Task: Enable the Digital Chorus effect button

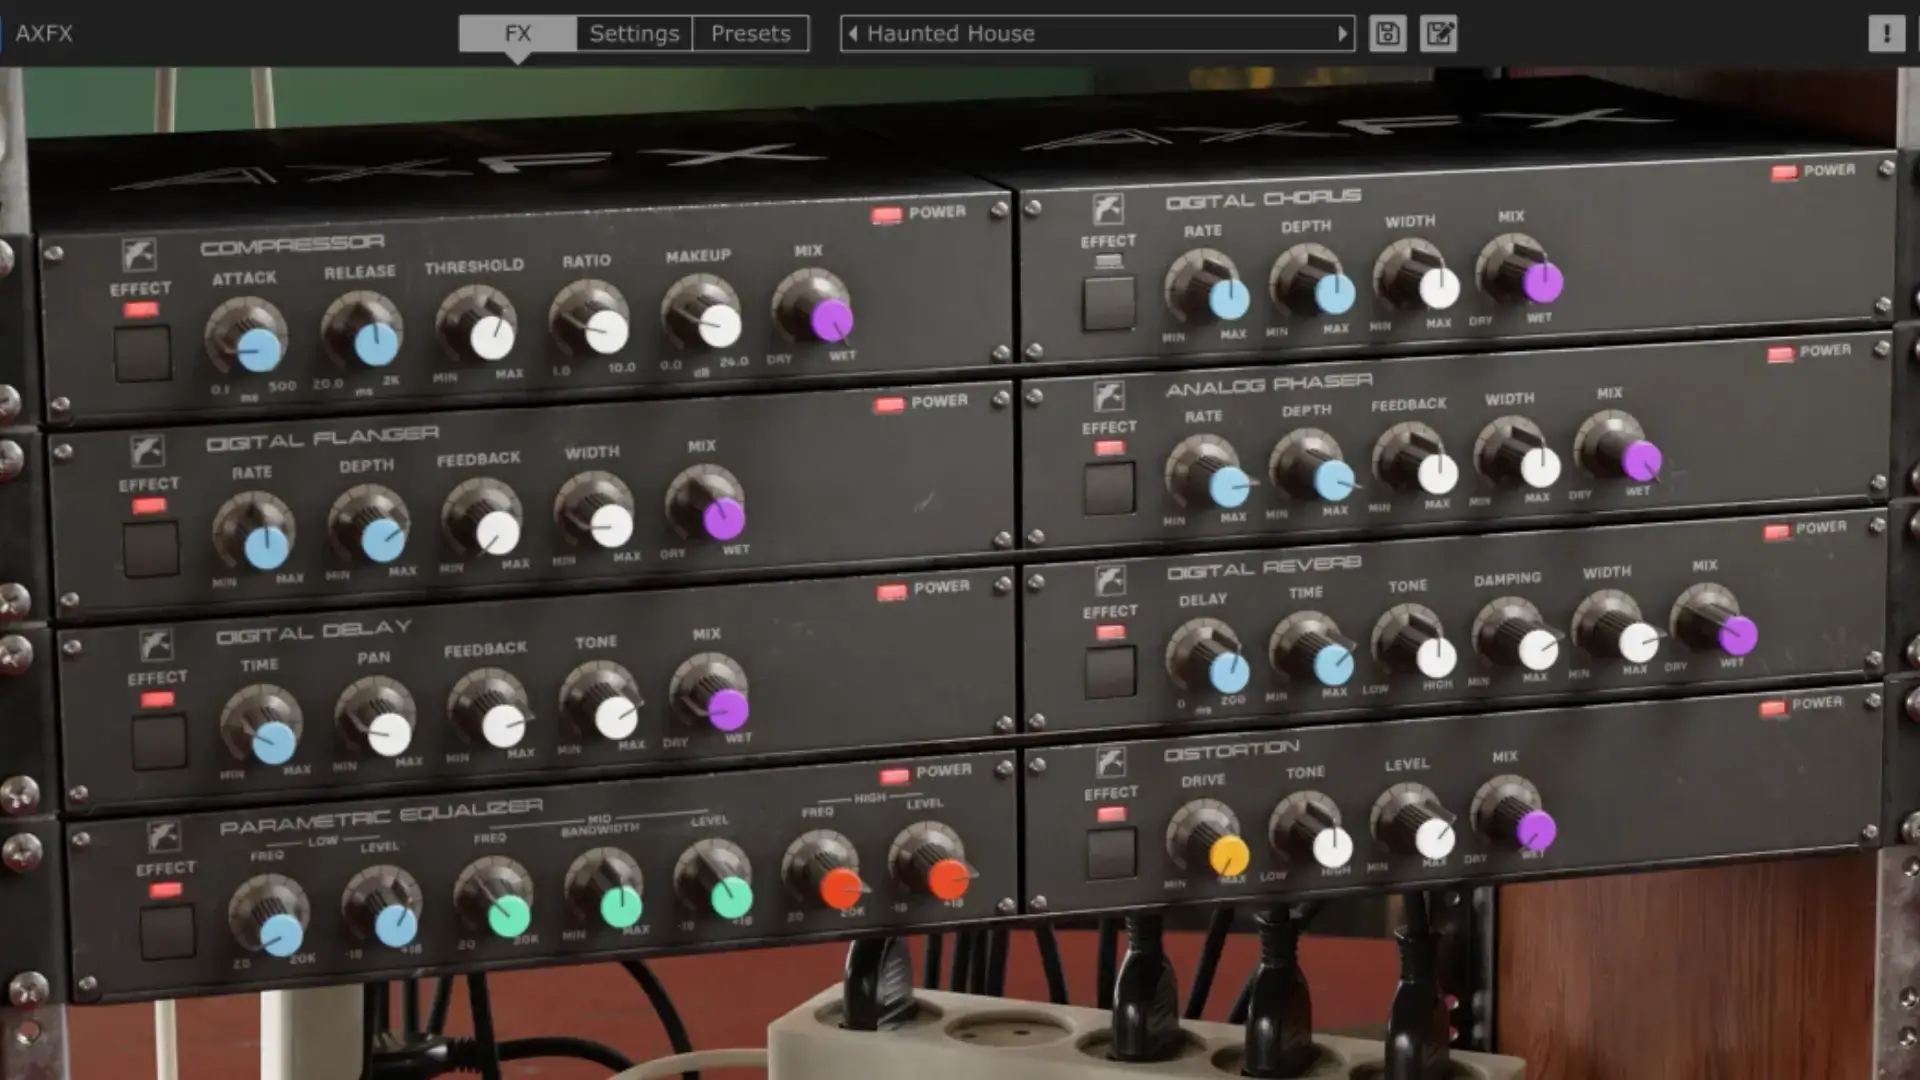Action: pyautogui.click(x=1109, y=303)
